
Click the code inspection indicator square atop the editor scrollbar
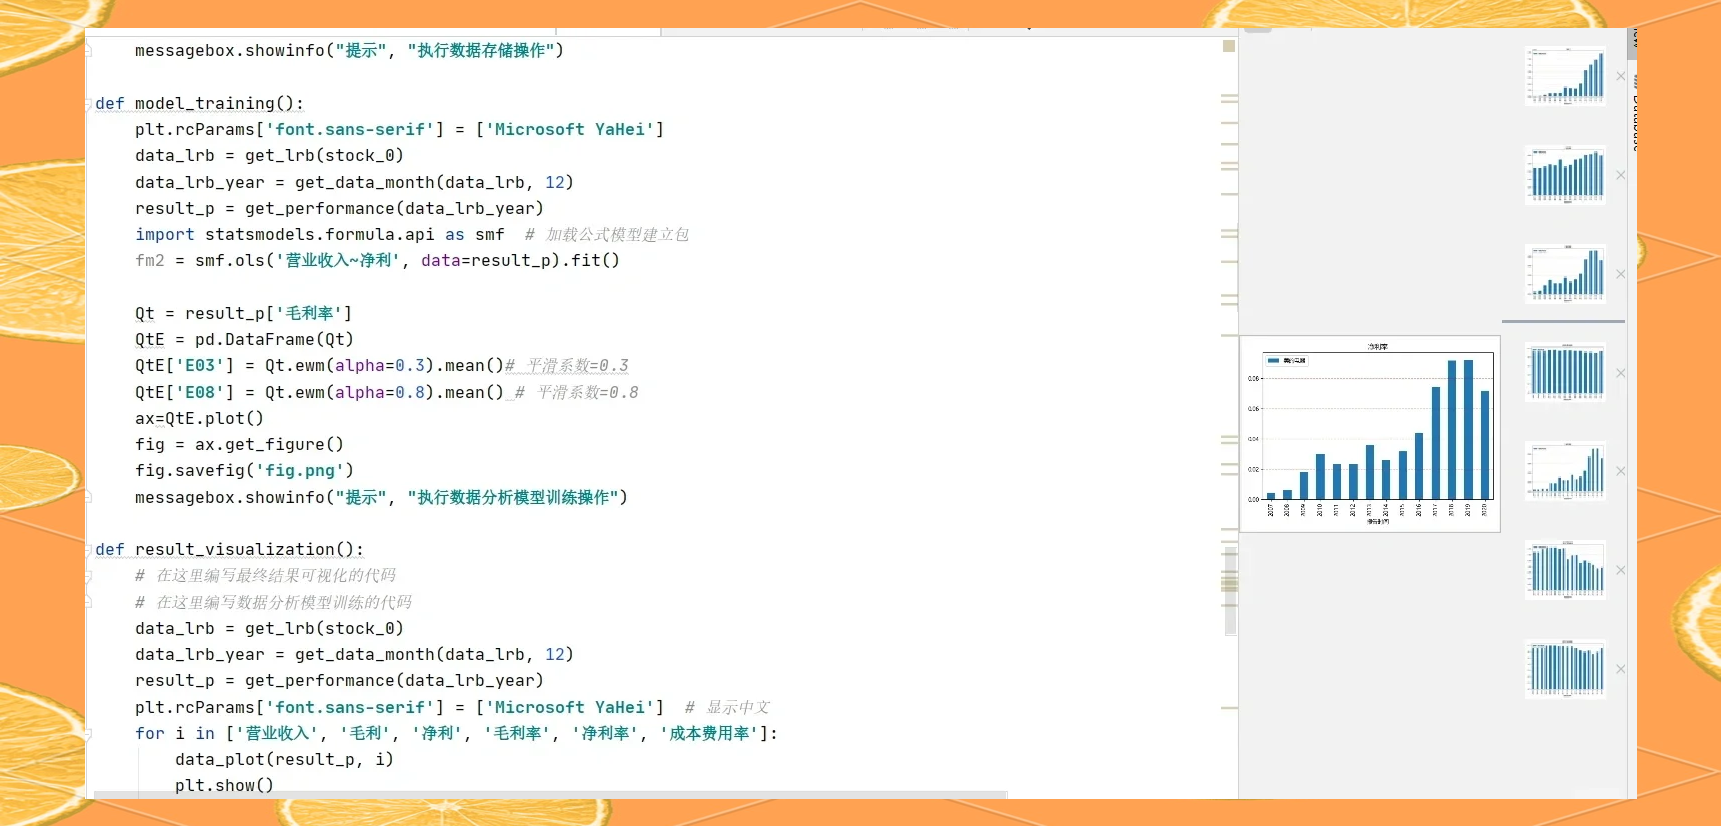pos(1229,46)
